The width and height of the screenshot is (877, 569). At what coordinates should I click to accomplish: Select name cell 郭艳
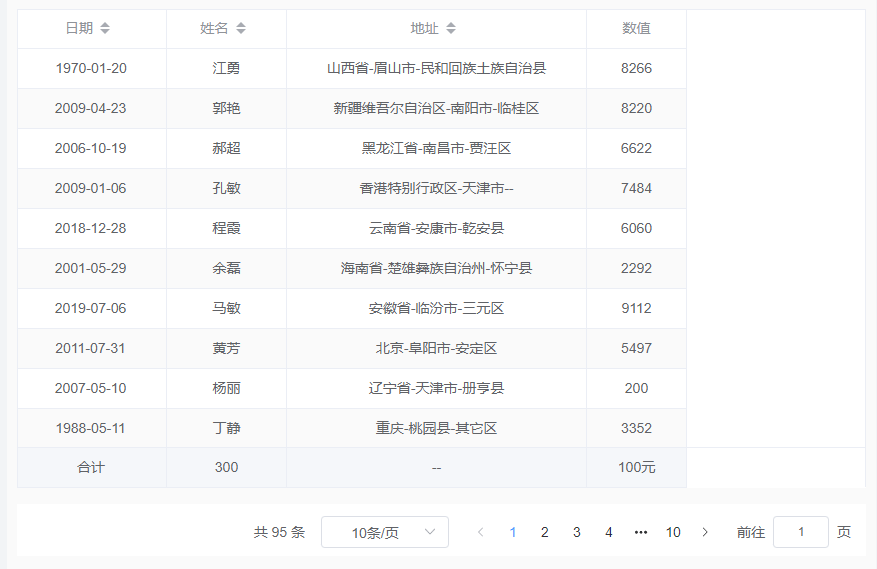coord(227,108)
